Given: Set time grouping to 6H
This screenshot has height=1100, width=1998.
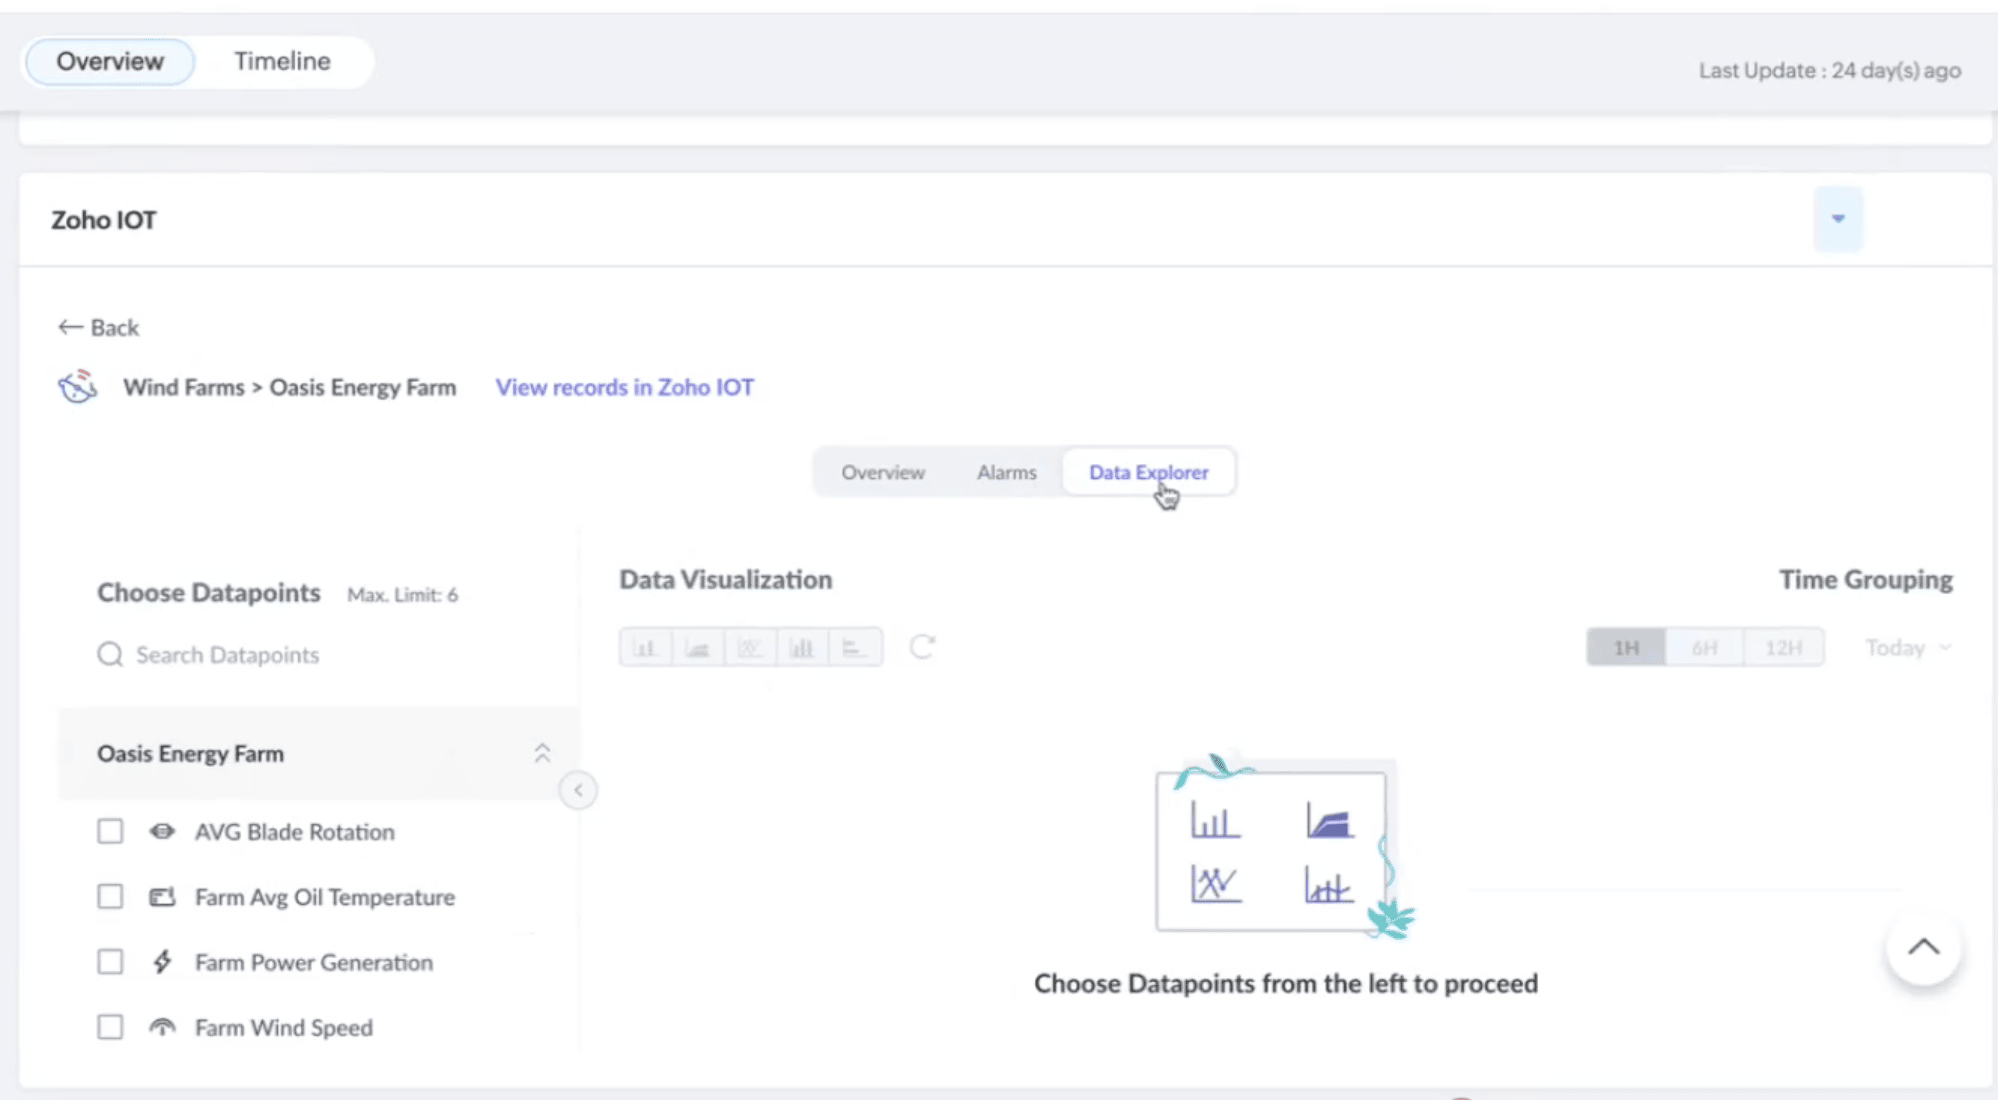Looking at the screenshot, I should [1704, 648].
